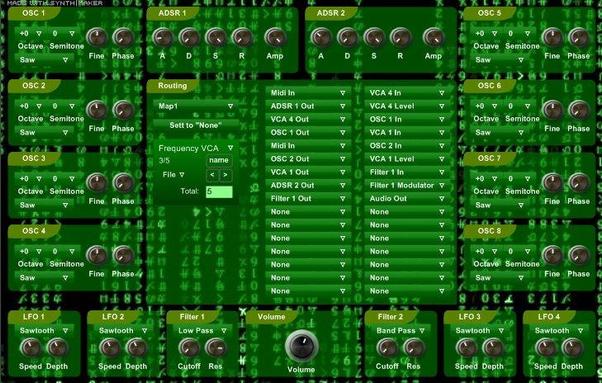
Task: Click the large Volume knob
Action: [302, 346]
